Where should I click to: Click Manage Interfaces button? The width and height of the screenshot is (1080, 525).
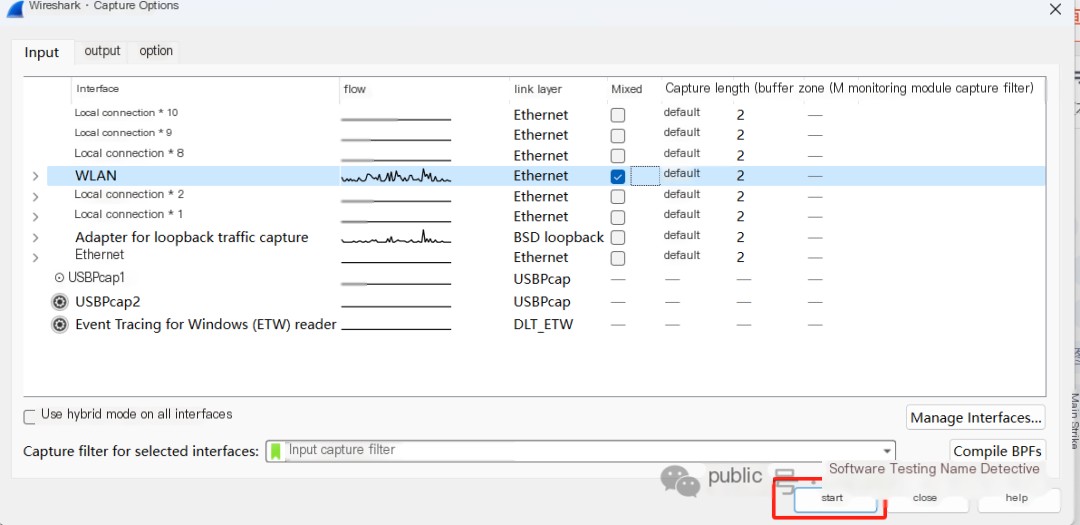975,418
